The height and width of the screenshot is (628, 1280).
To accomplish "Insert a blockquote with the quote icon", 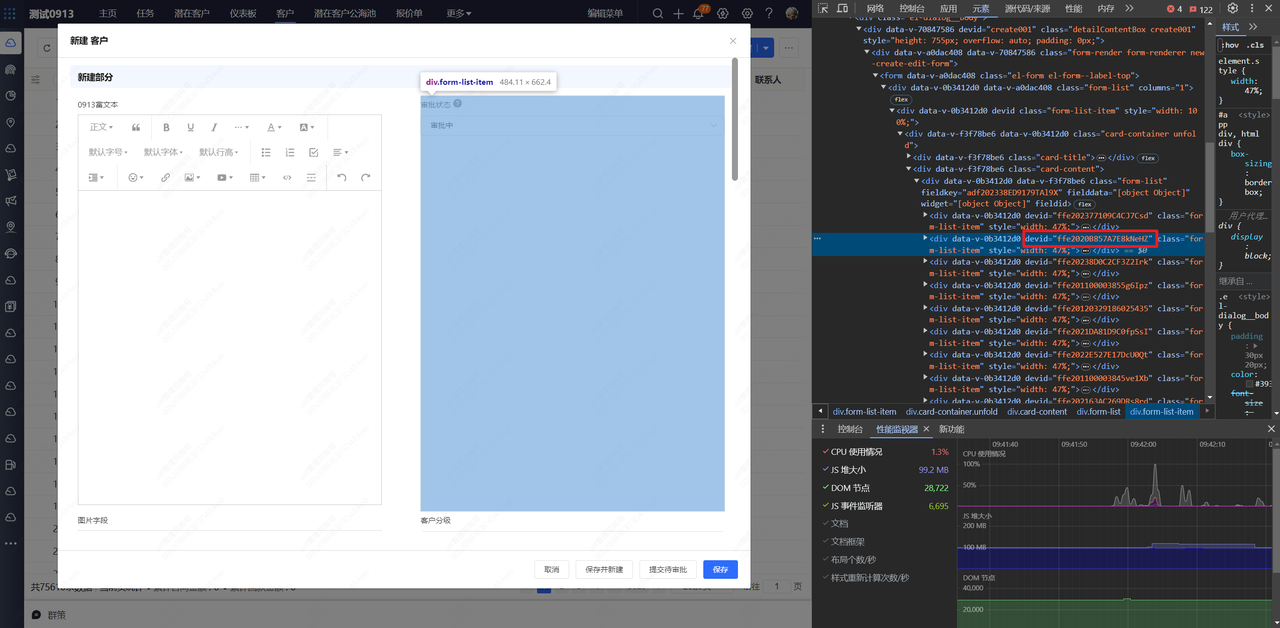I will point(136,127).
